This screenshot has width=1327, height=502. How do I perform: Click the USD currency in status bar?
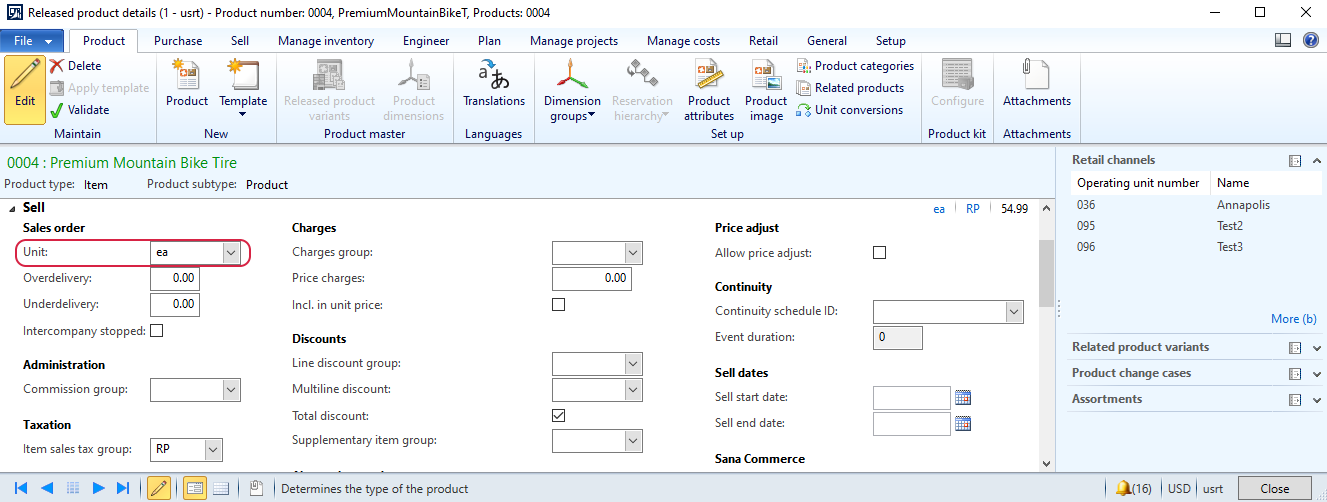click(x=1179, y=488)
